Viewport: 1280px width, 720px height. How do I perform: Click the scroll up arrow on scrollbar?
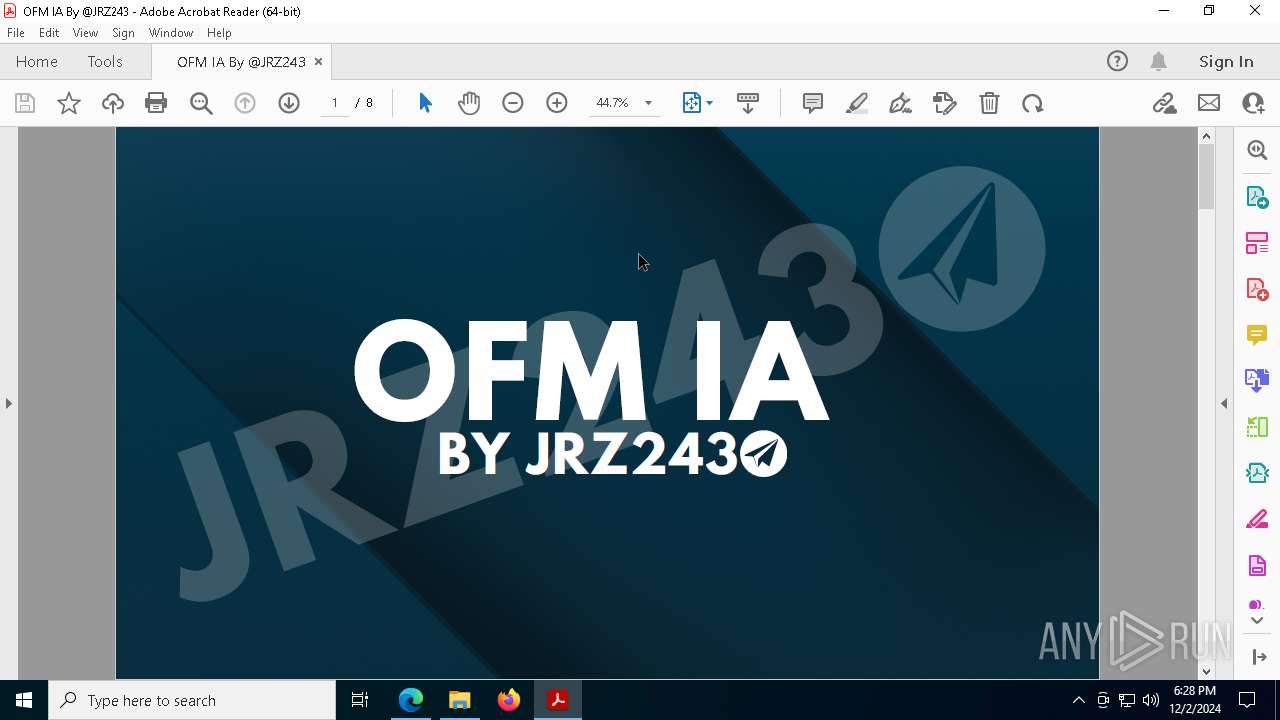(1206, 136)
